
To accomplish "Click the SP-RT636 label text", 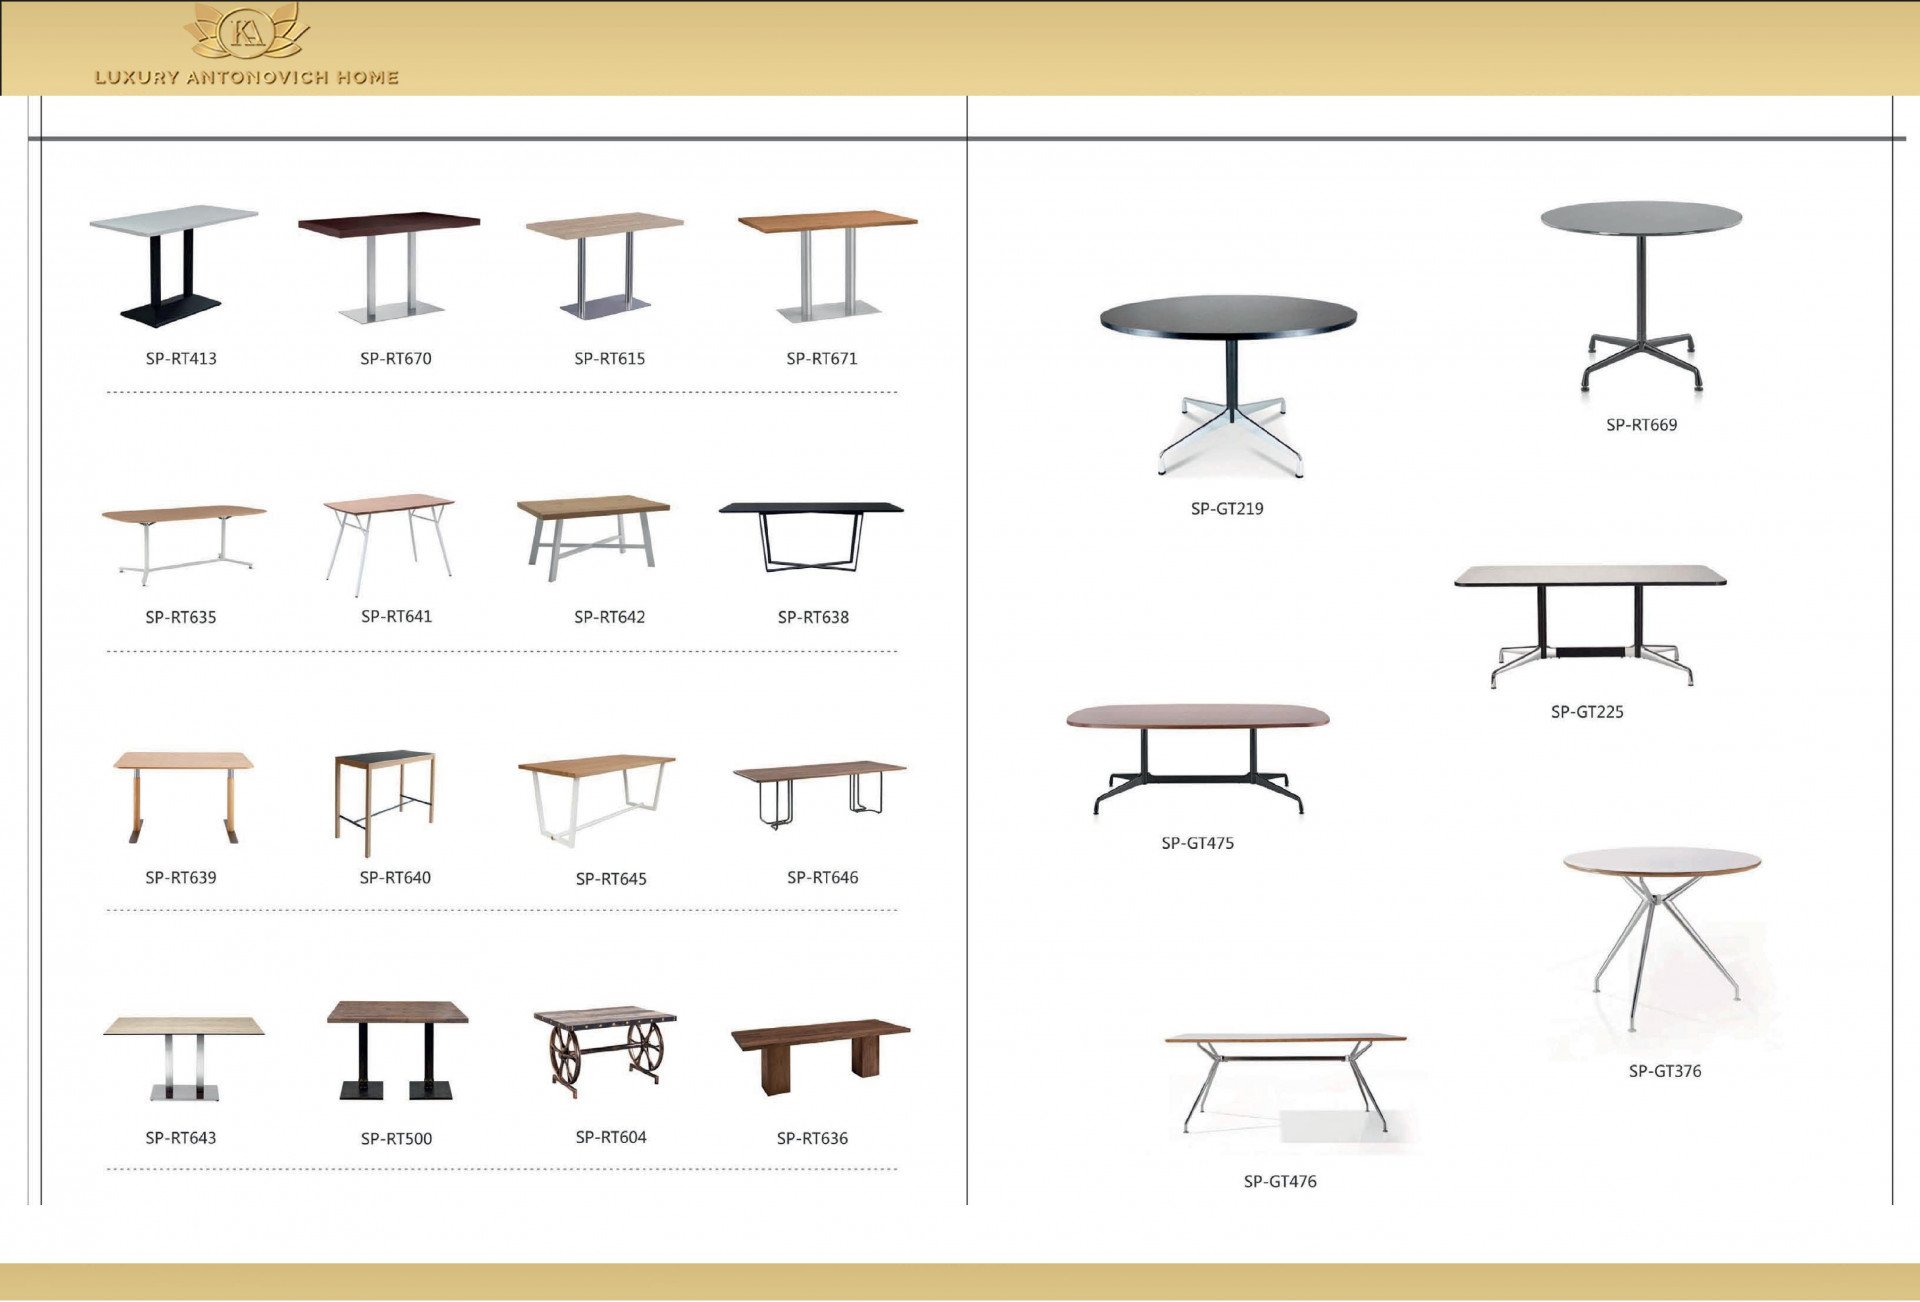I will tap(812, 1138).
